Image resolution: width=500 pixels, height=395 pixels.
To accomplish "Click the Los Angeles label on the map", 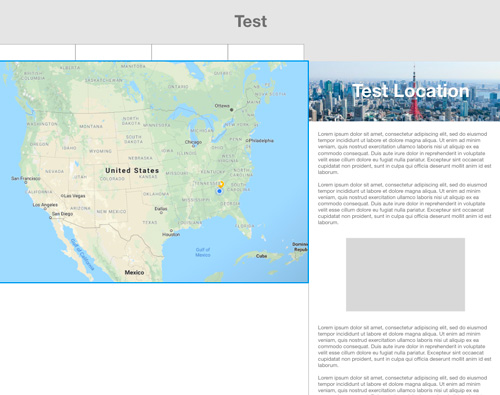I will [45, 205].
